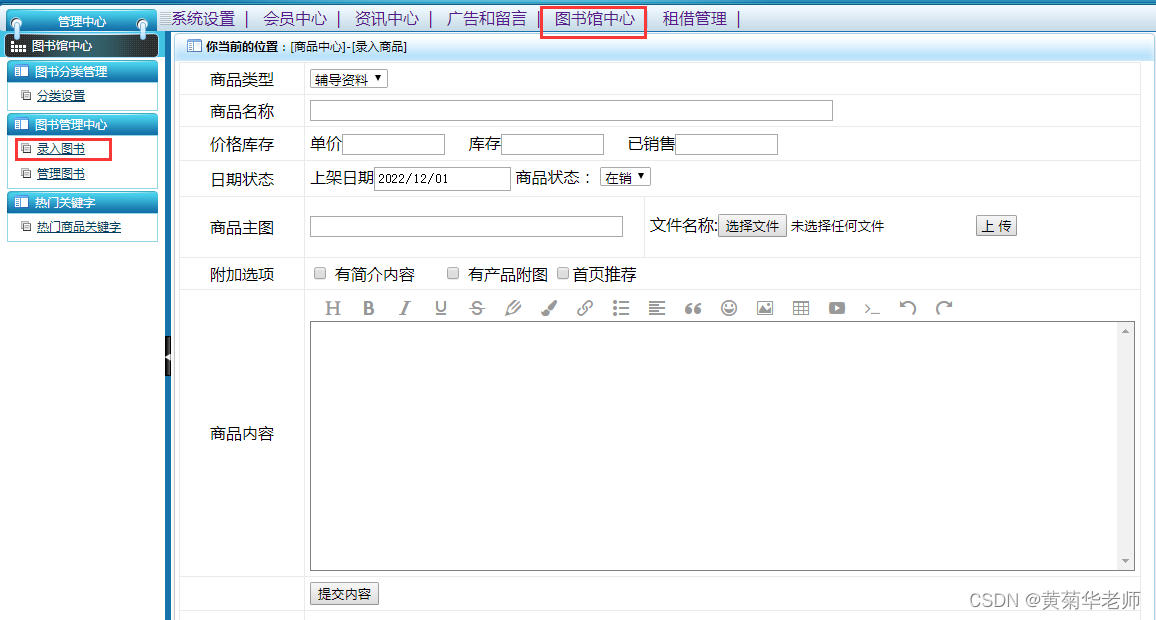Apply strikethrough formatting to content text
The image size is (1156, 620).
(x=477, y=308)
